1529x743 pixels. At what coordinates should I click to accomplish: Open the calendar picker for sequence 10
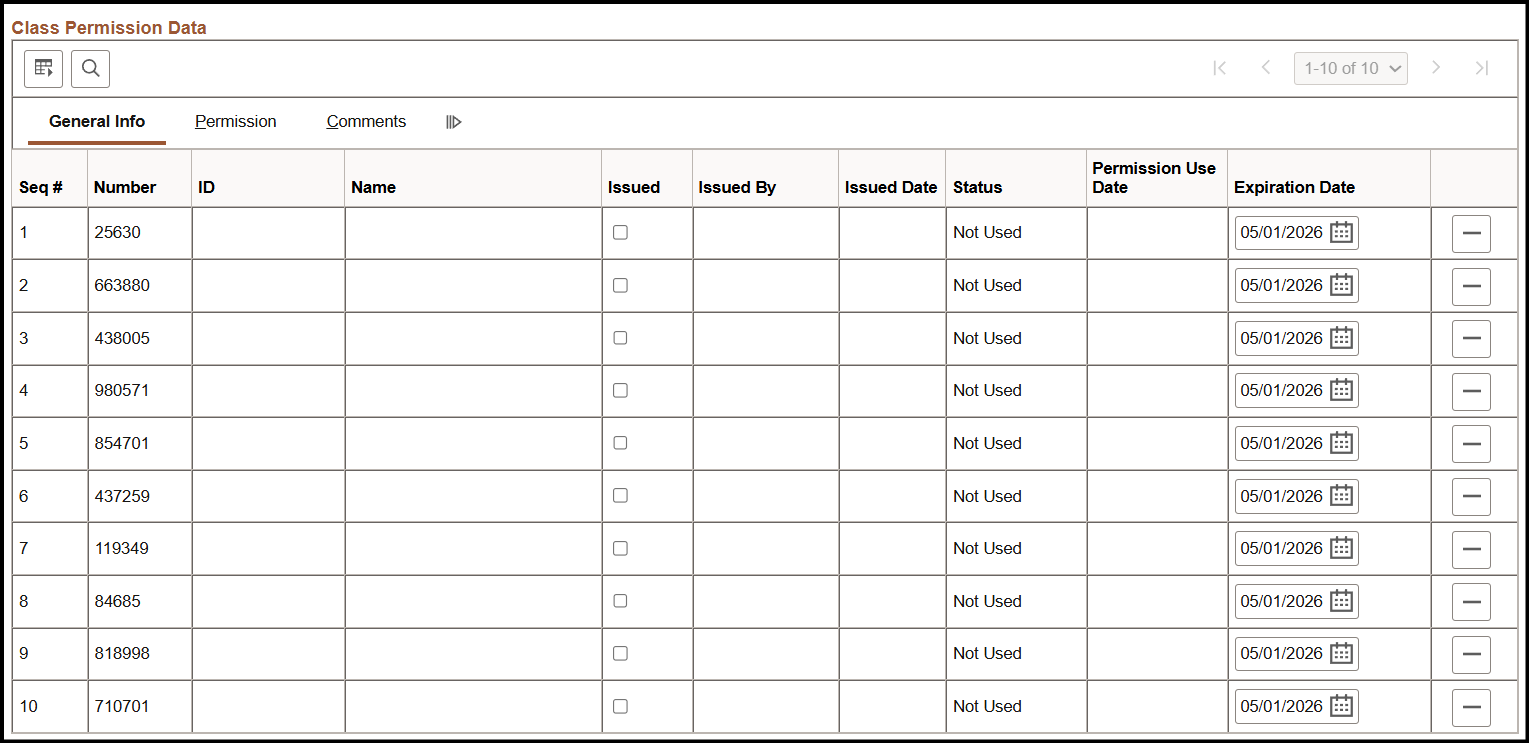(1340, 706)
